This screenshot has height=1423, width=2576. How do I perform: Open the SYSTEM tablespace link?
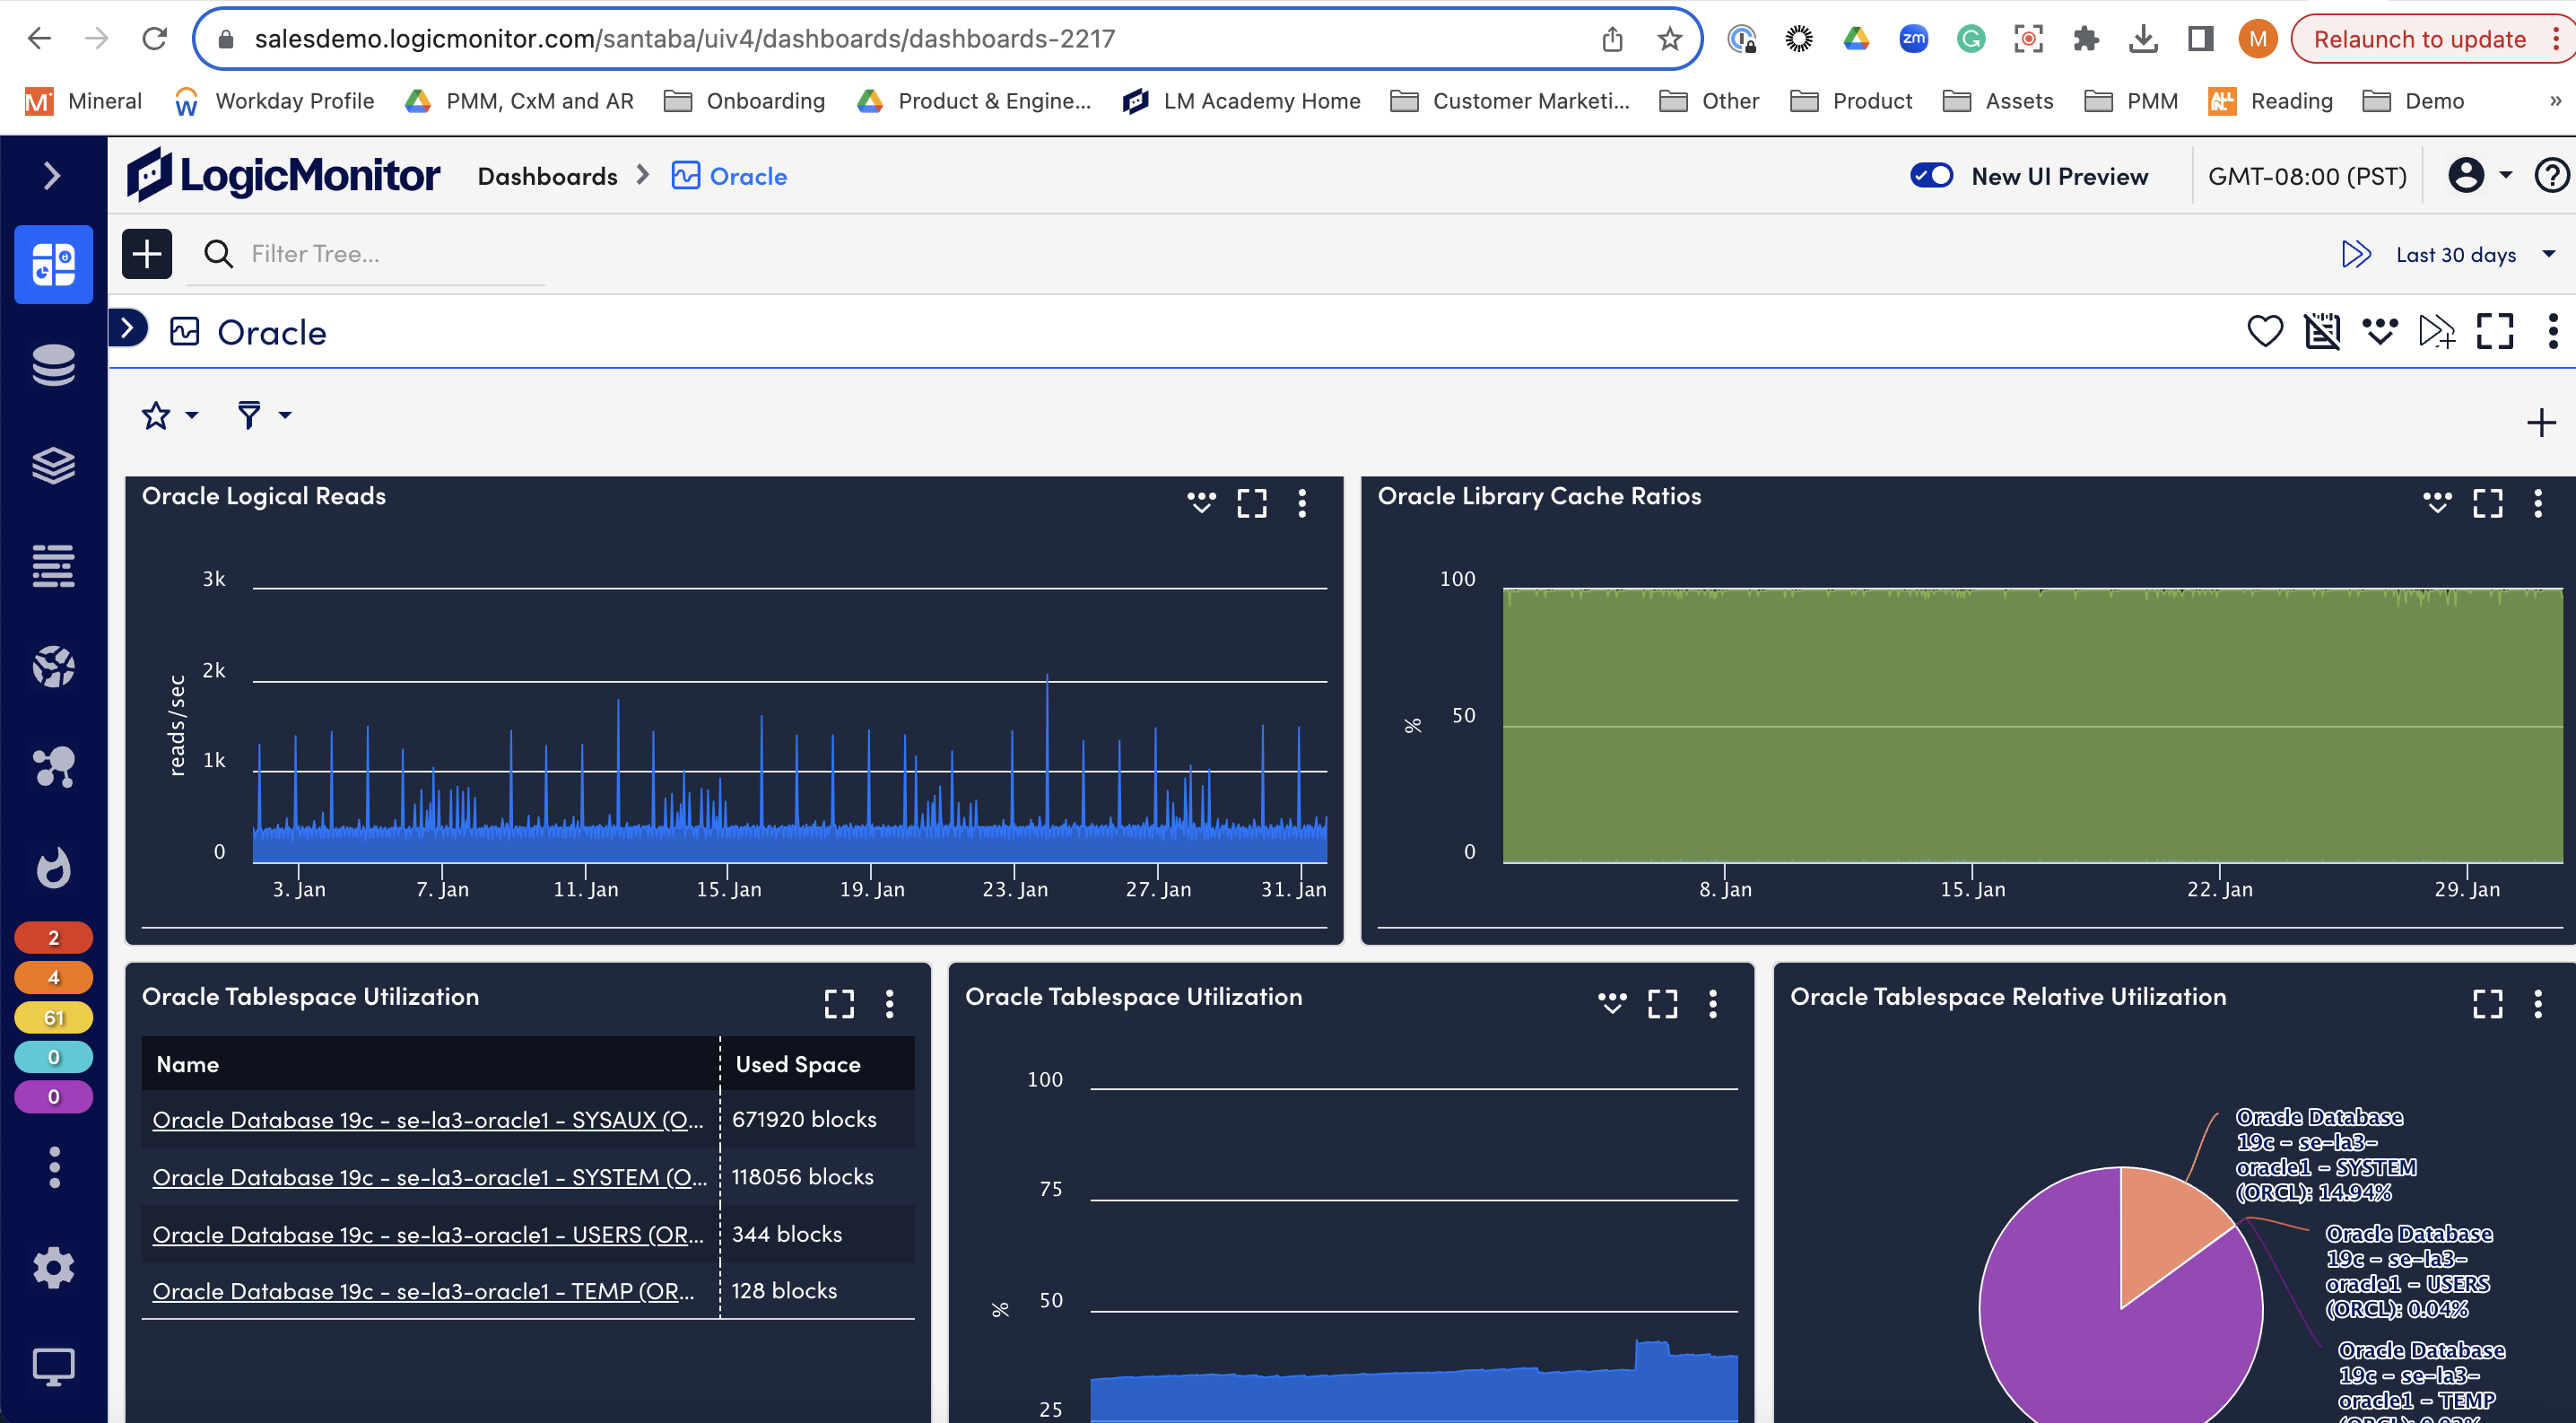(x=429, y=1177)
